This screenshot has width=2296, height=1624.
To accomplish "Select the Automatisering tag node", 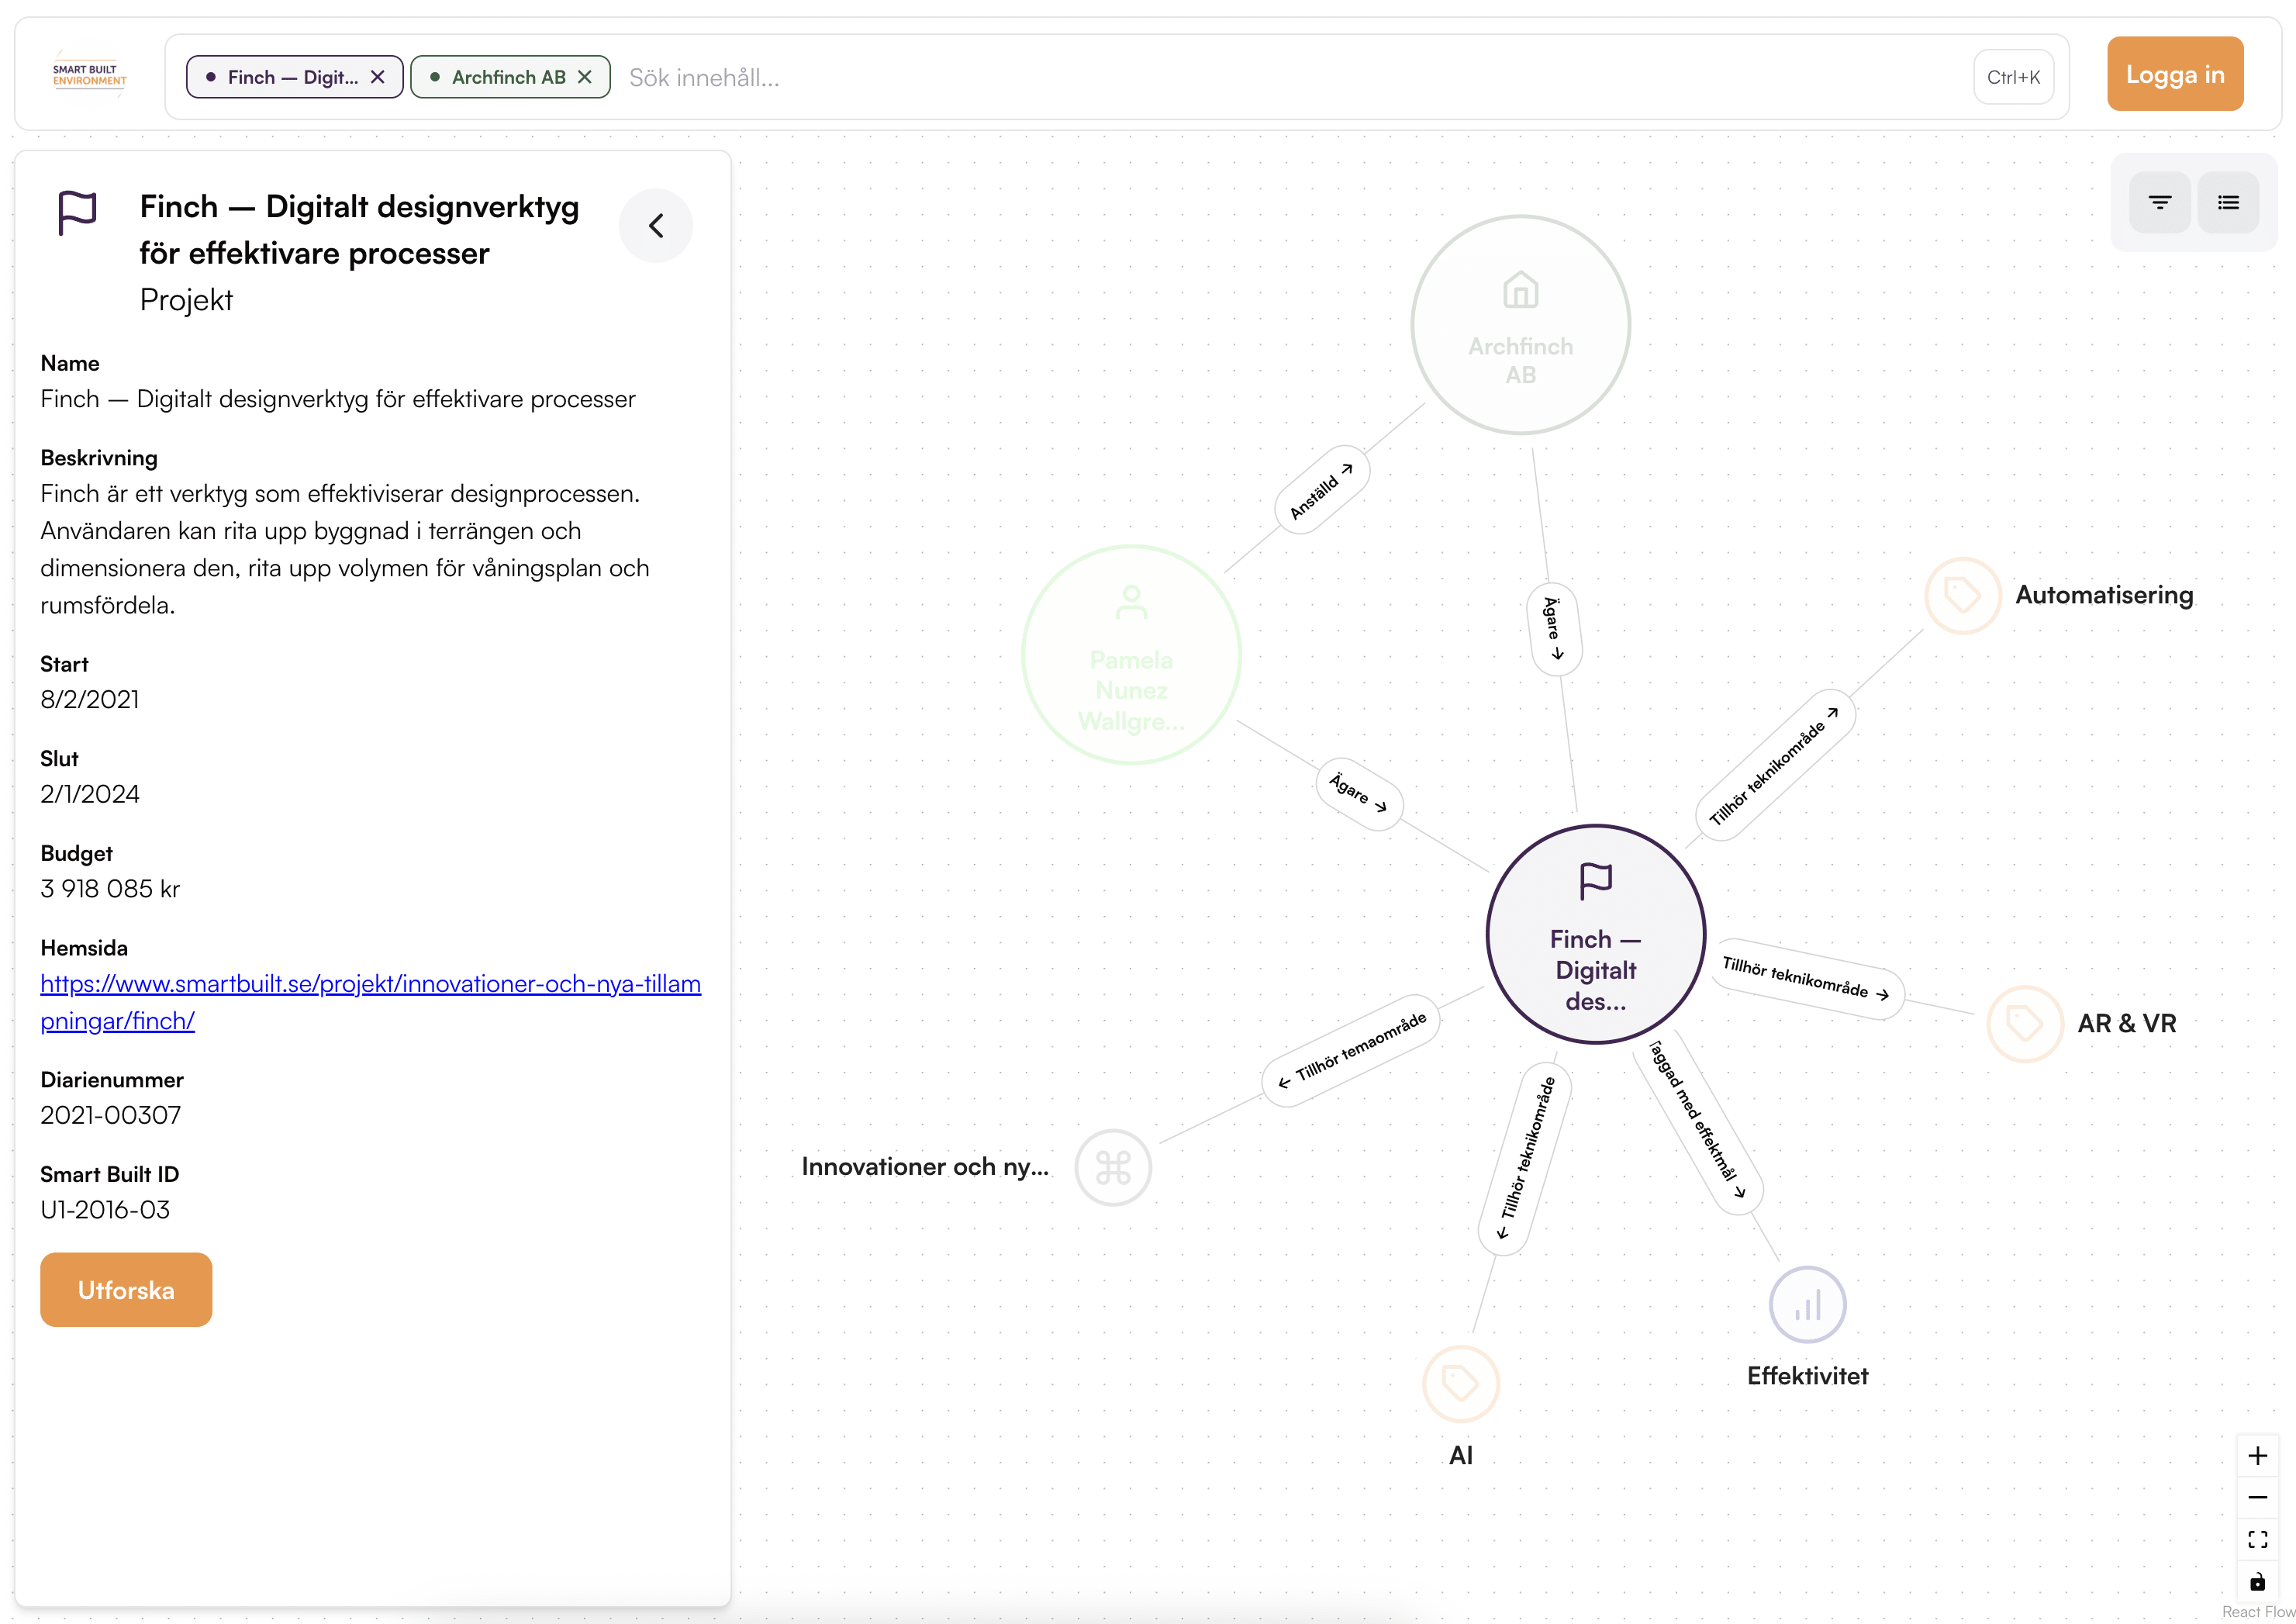I will click(1962, 596).
